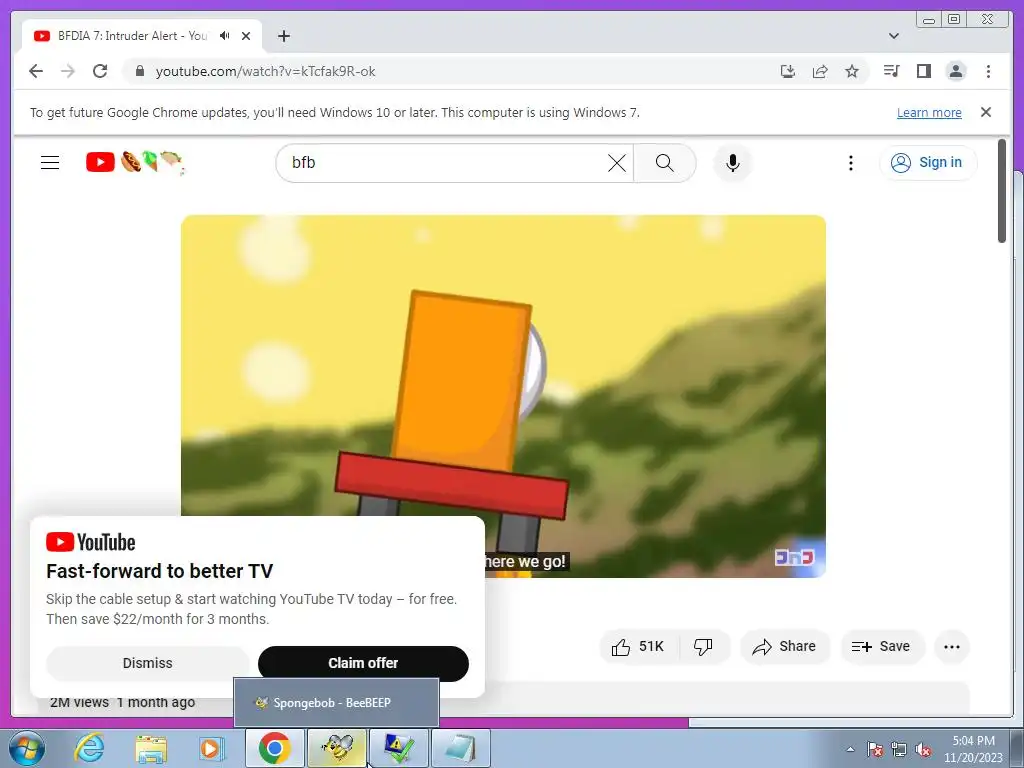Viewport: 1024px width, 768px height.
Task: Share this page from address bar
Action: (820, 71)
